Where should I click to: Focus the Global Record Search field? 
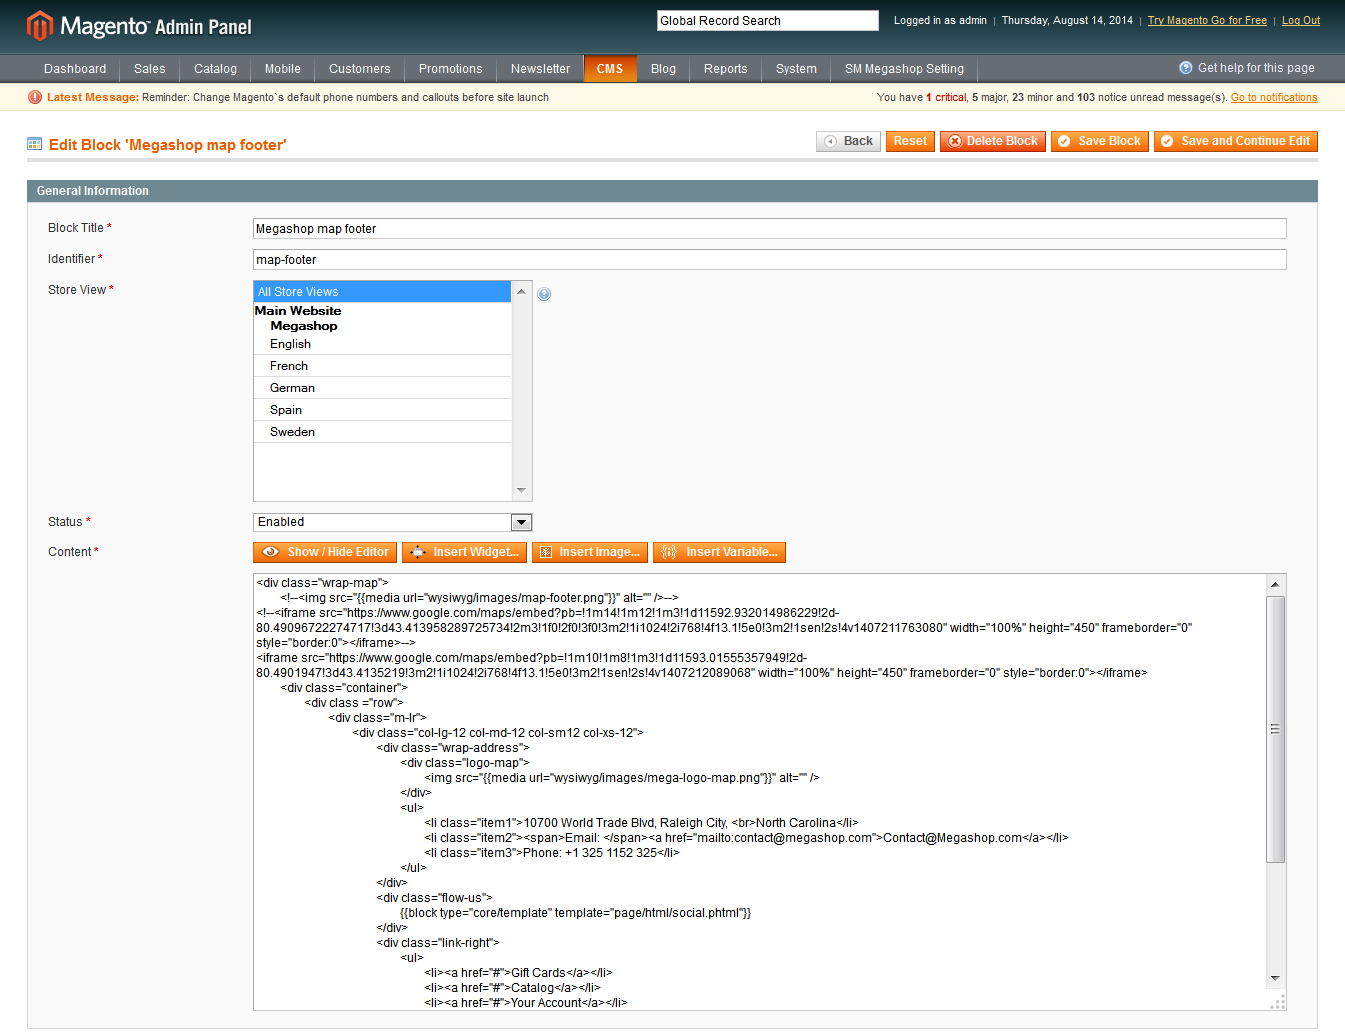[767, 20]
